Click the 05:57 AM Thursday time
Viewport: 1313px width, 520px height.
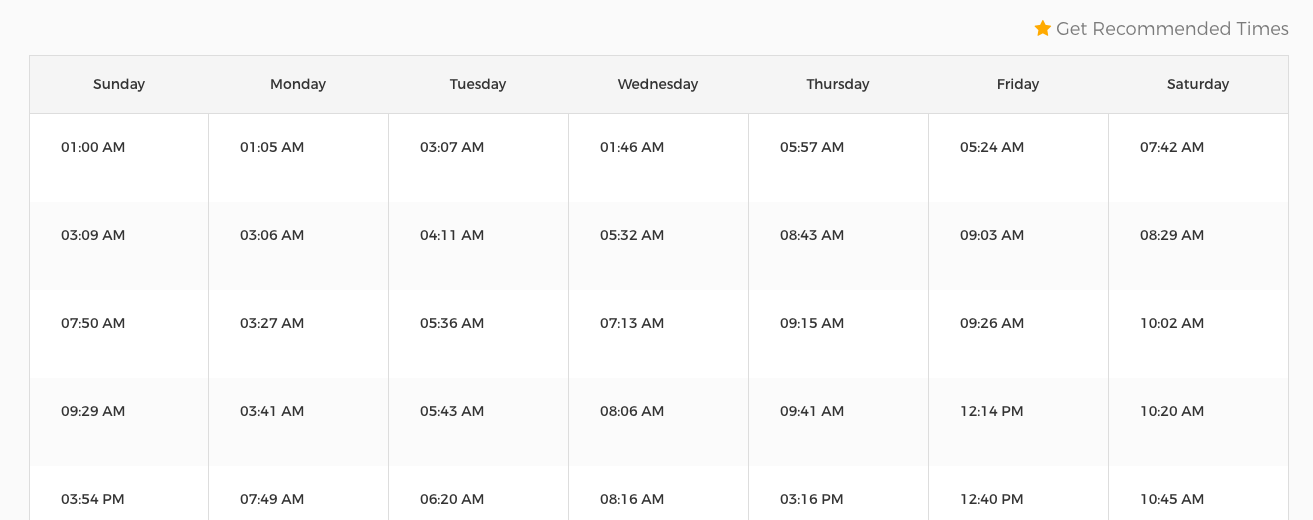click(812, 147)
